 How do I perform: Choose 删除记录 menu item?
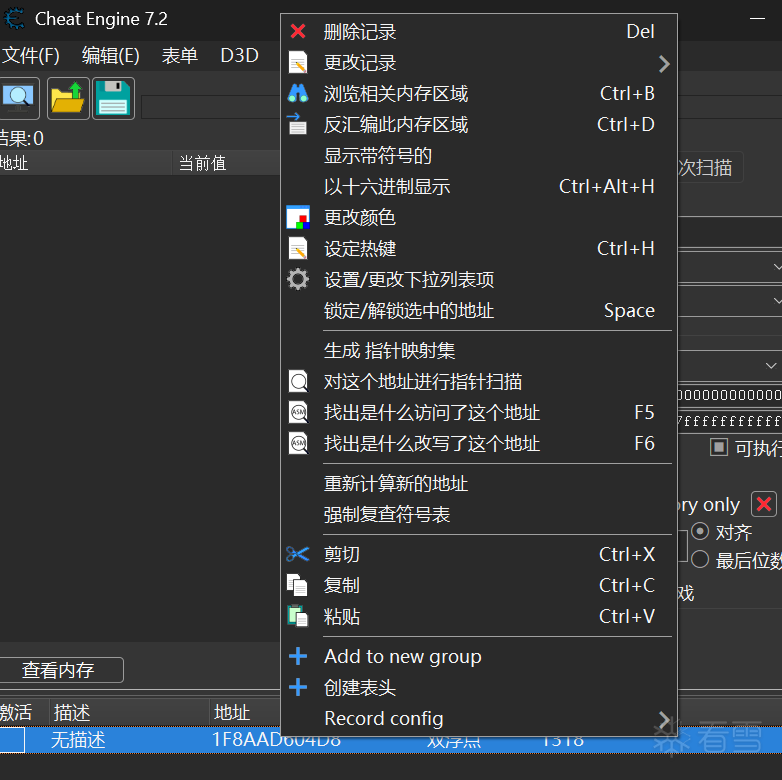(x=479, y=32)
